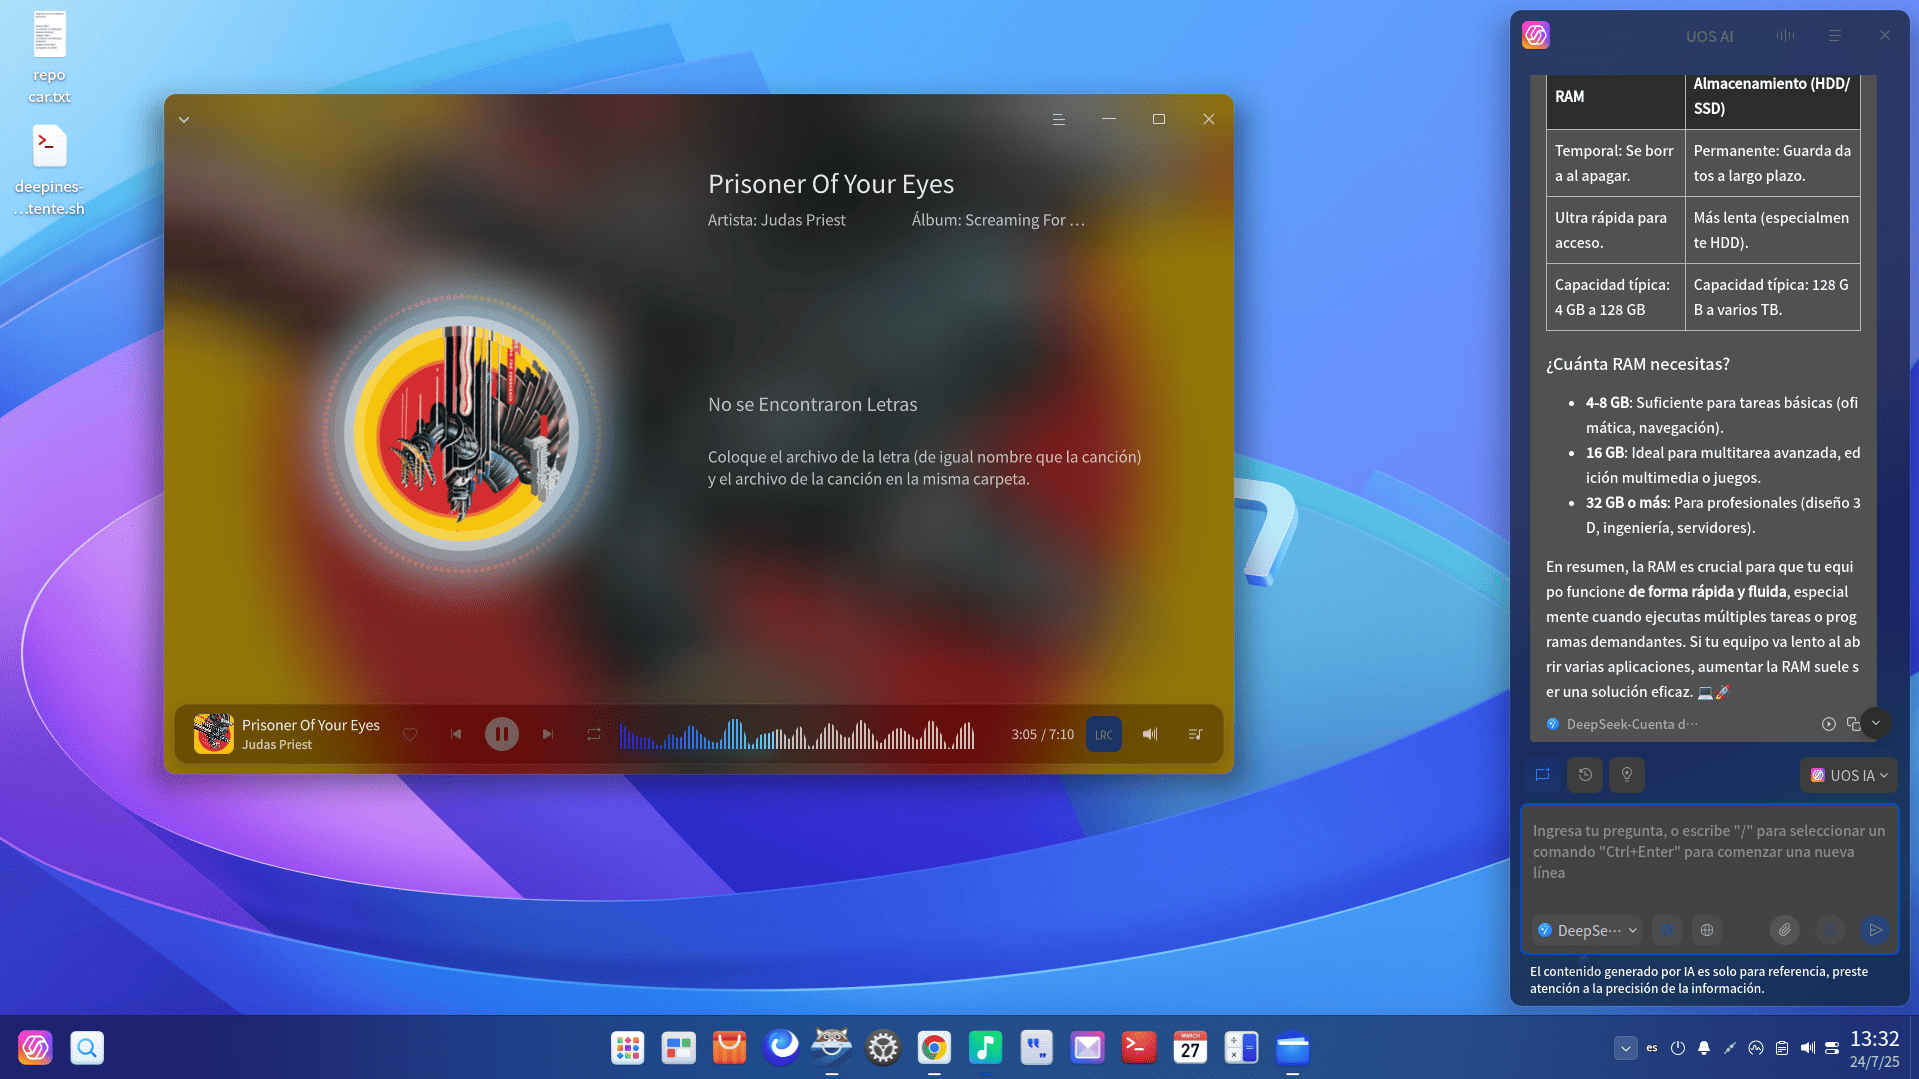Open the power menu in the tray
Screen dimensions: 1919x1079
point(1678,1048)
